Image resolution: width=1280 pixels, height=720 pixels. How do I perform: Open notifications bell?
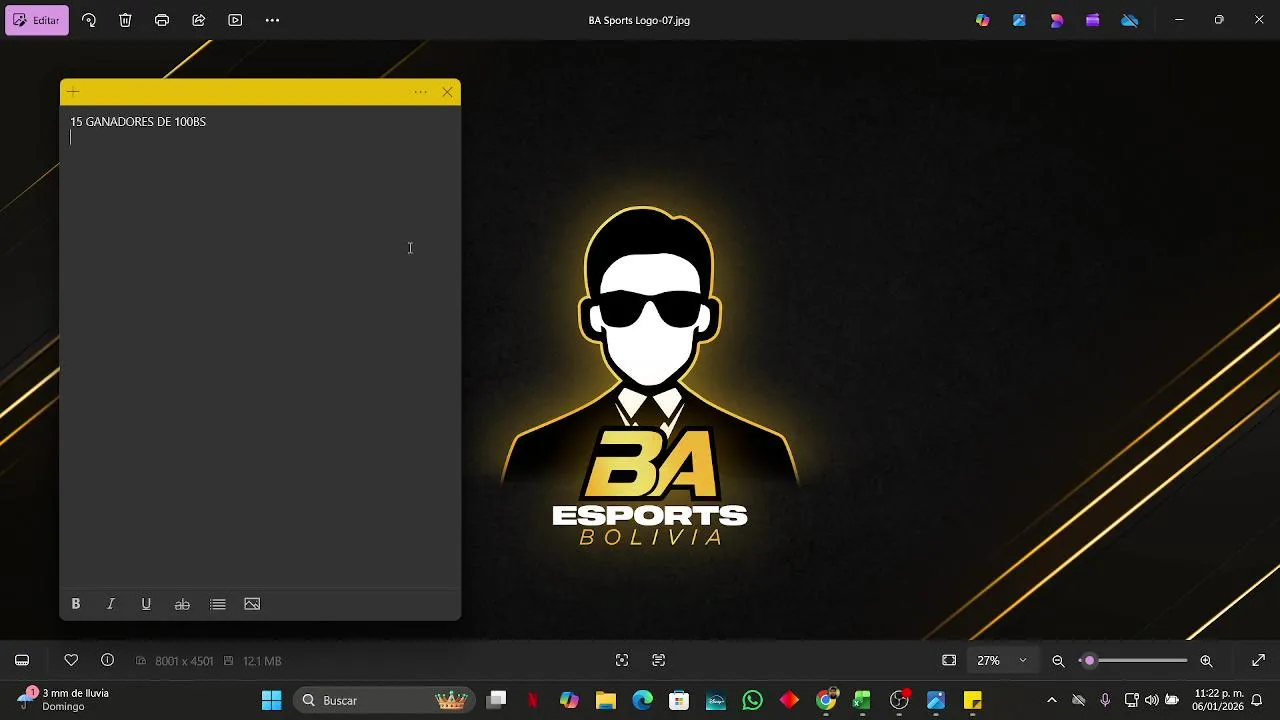tap(1257, 700)
